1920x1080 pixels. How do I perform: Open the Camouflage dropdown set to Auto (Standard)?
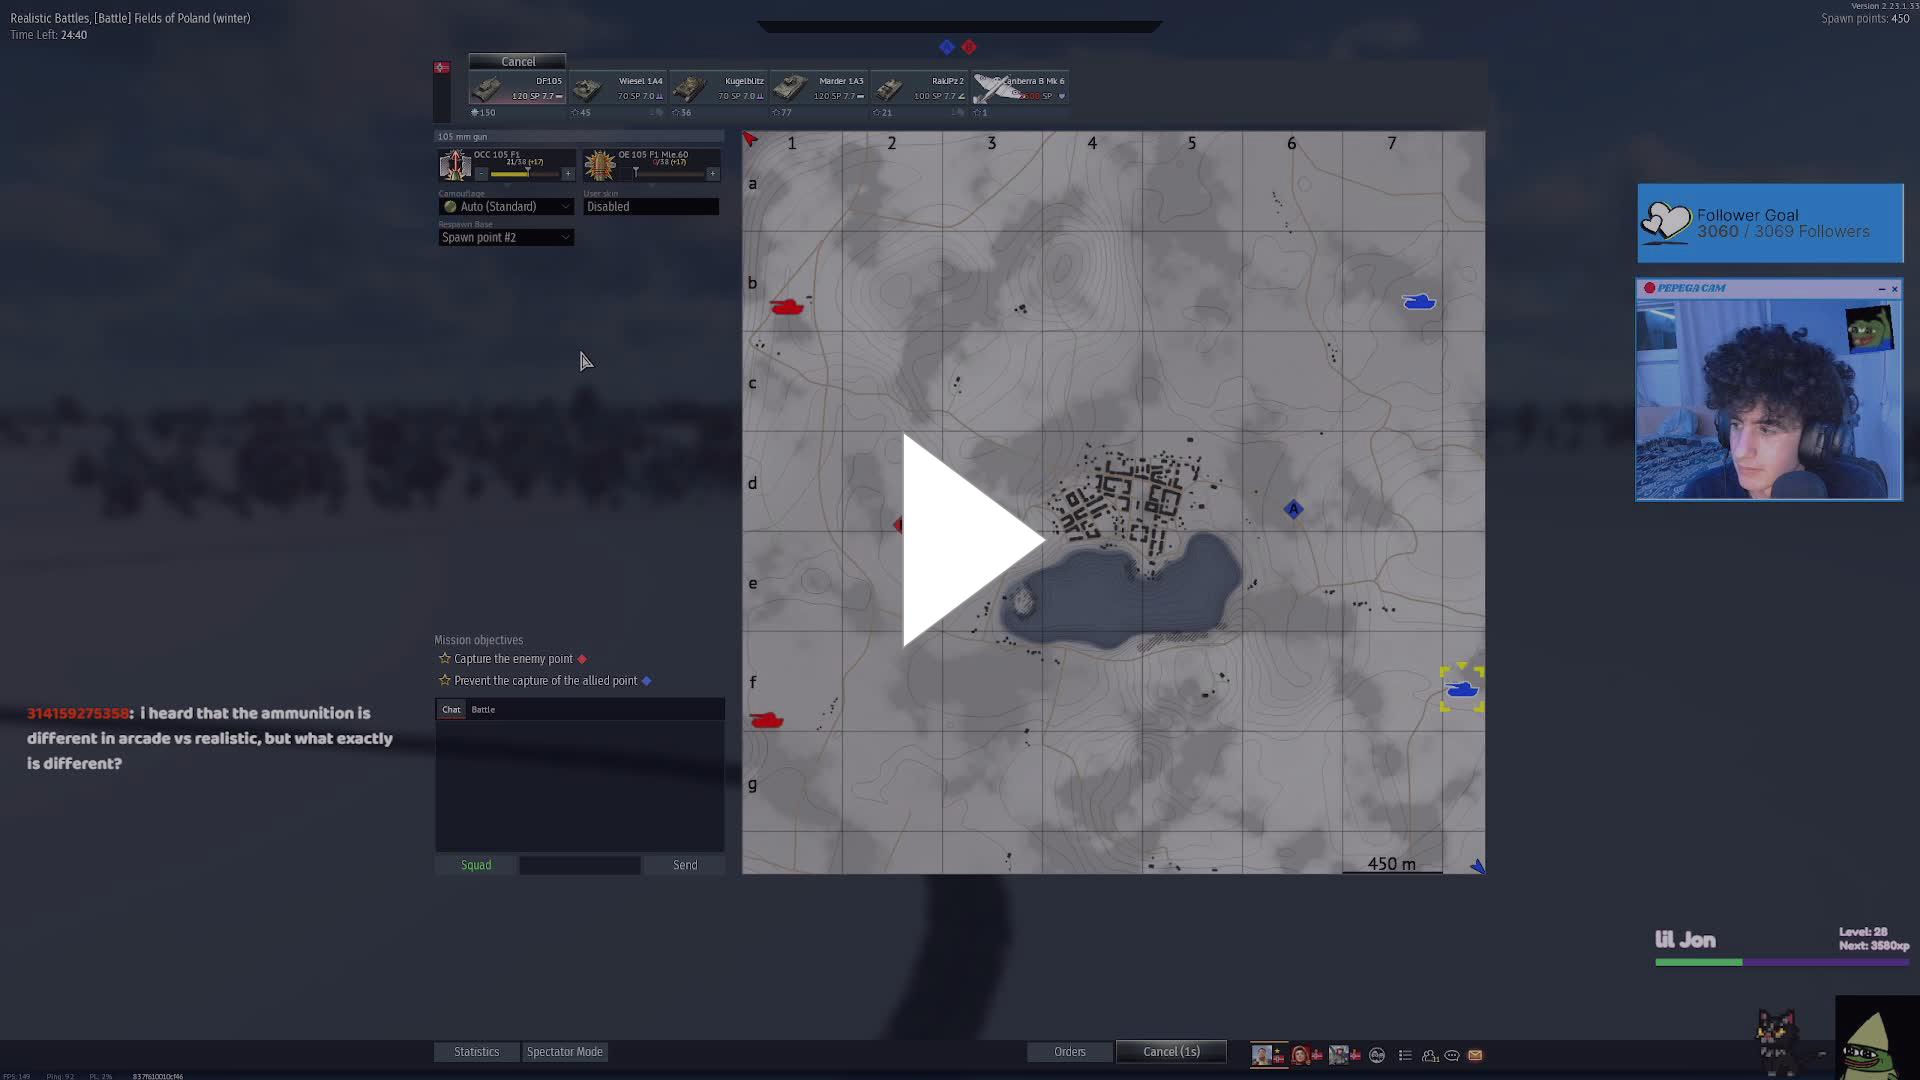click(506, 206)
